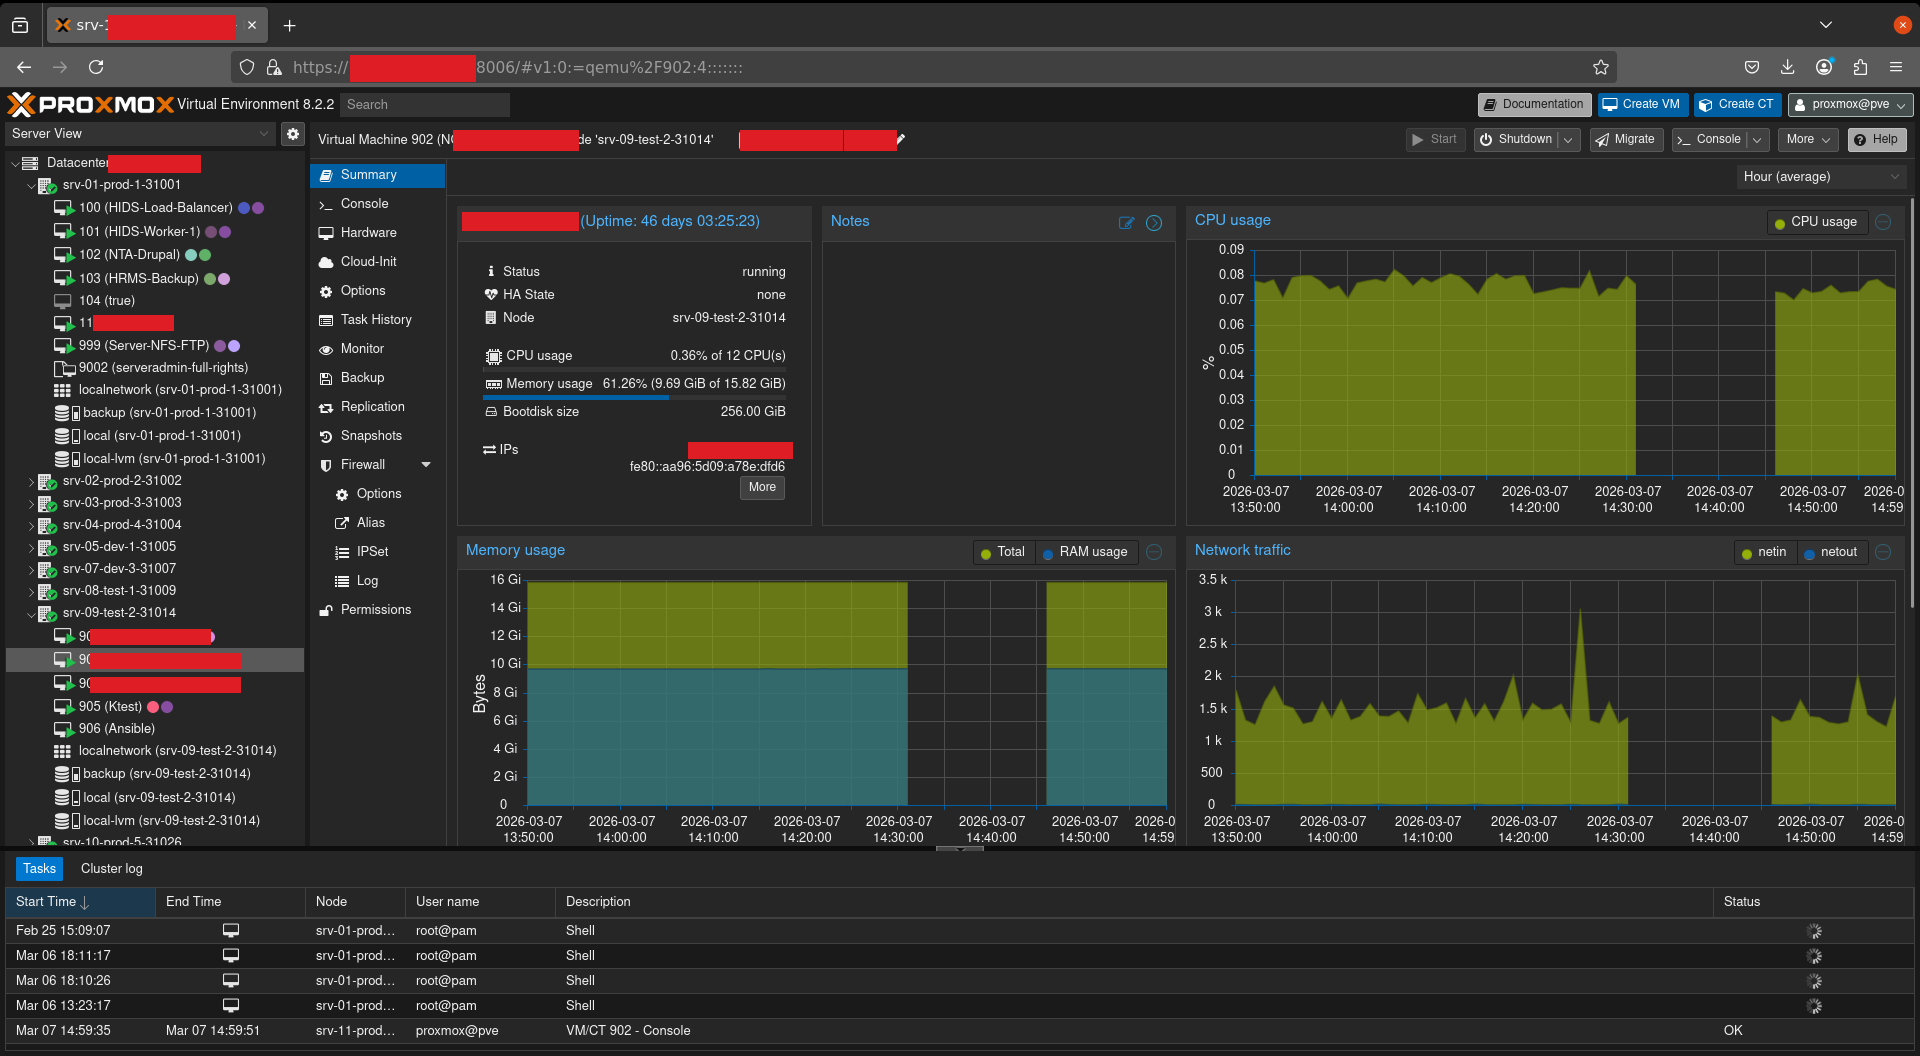This screenshot has width=1920, height=1056.
Task: Click the 104 (true) stopped VM icon
Action: point(63,301)
